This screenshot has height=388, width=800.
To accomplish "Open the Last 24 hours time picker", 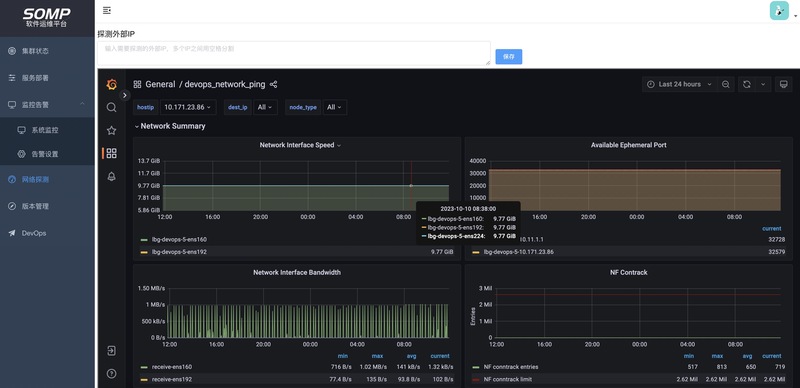I will [x=679, y=84].
